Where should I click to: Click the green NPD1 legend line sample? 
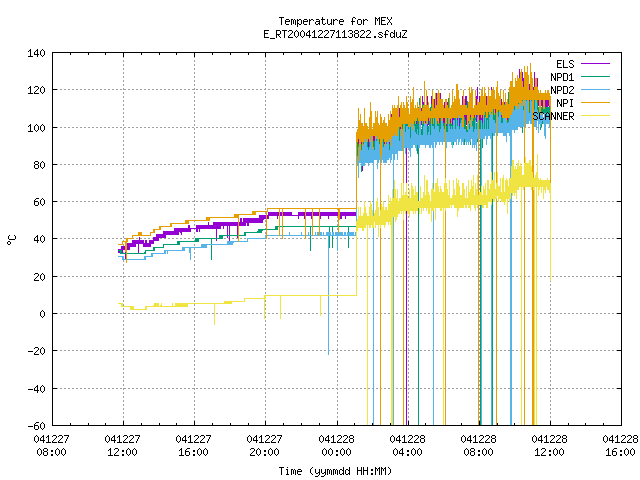[595, 76]
